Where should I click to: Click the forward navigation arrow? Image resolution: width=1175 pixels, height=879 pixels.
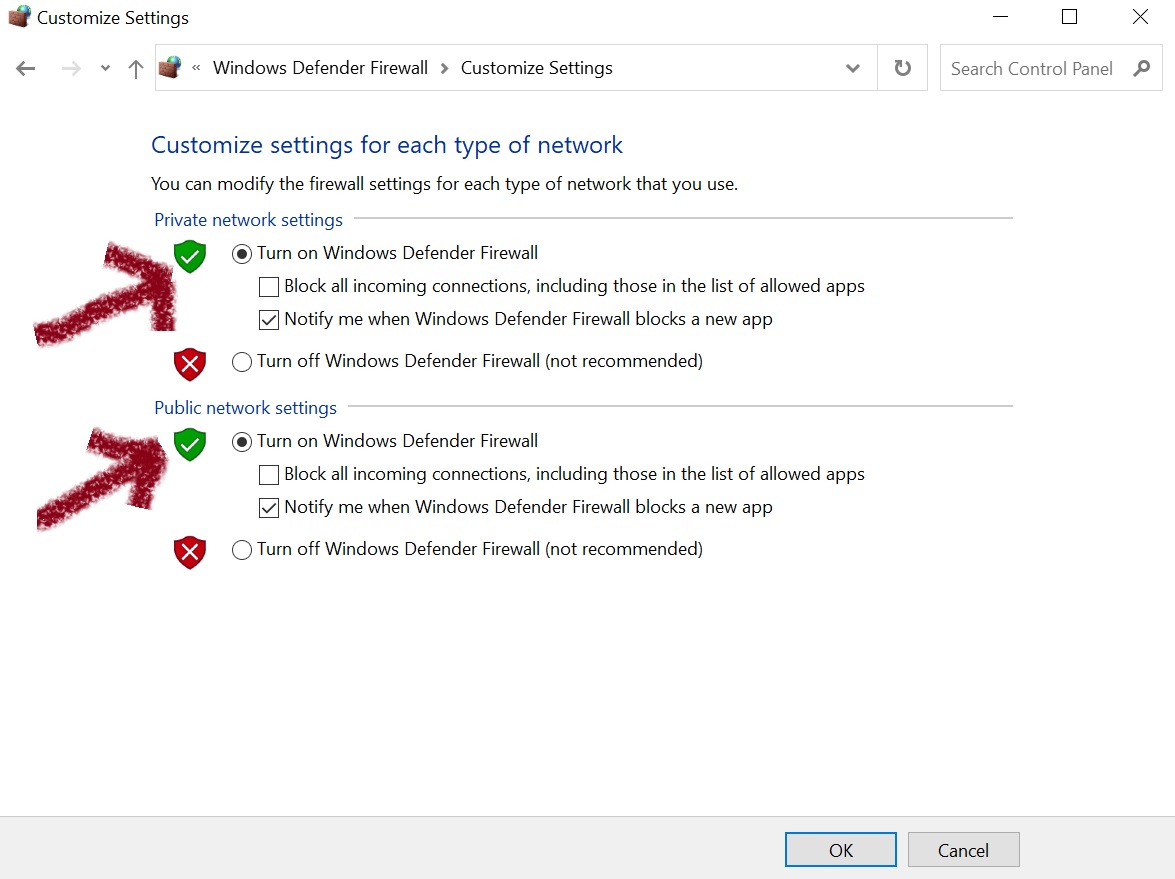71,69
